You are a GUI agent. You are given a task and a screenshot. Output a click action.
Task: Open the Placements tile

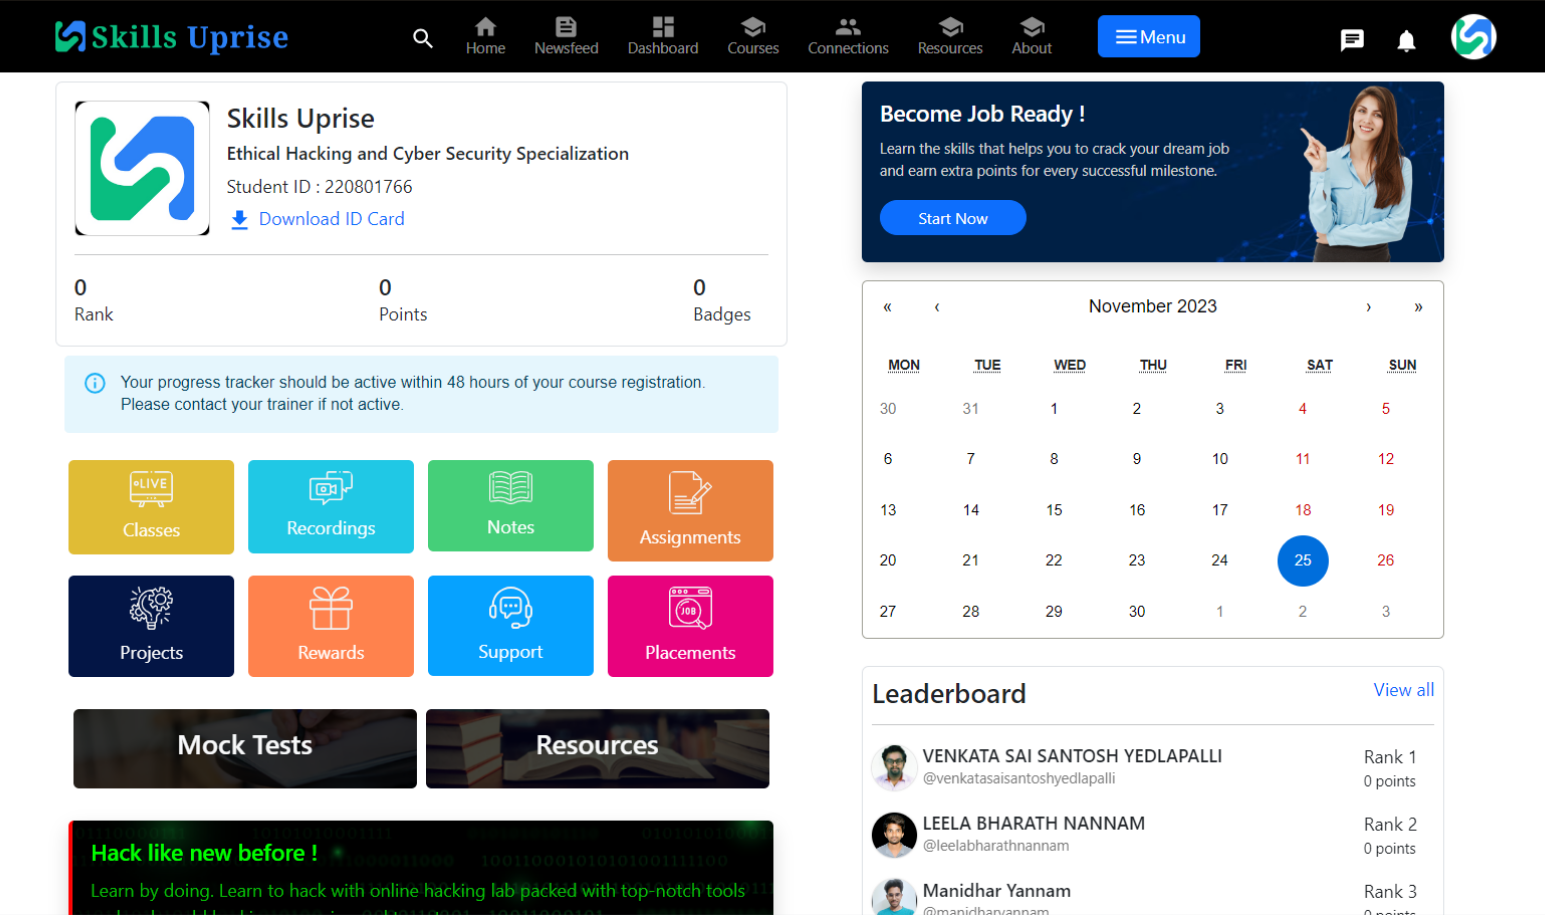(690, 626)
